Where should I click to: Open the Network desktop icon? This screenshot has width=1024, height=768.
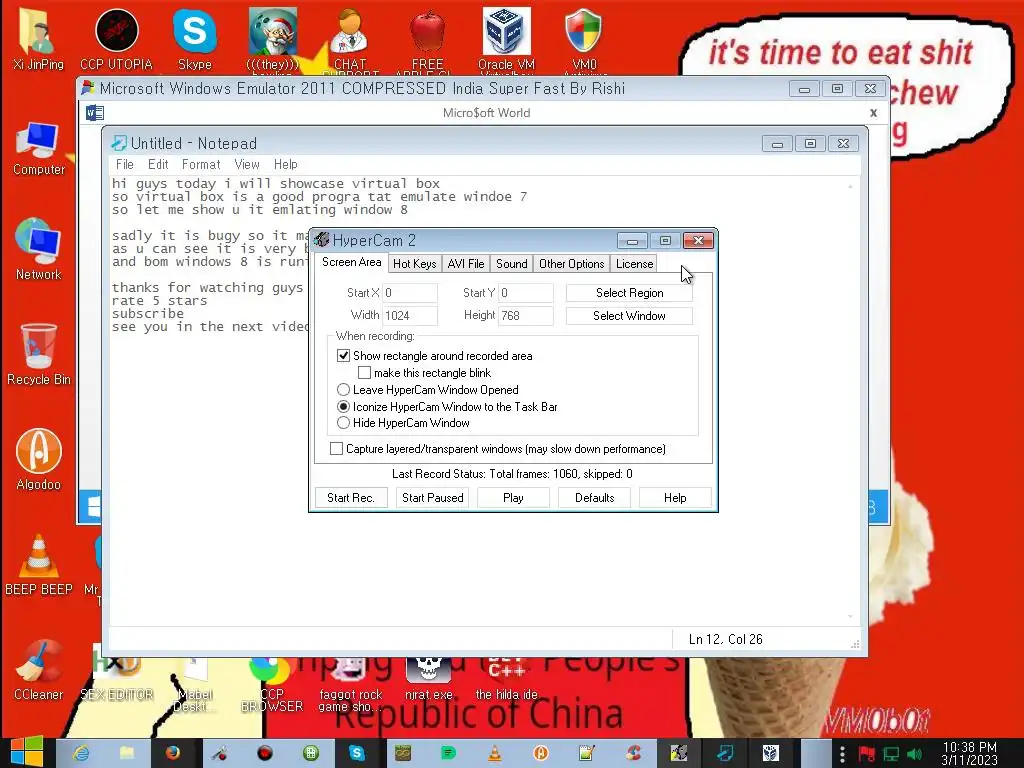click(39, 249)
